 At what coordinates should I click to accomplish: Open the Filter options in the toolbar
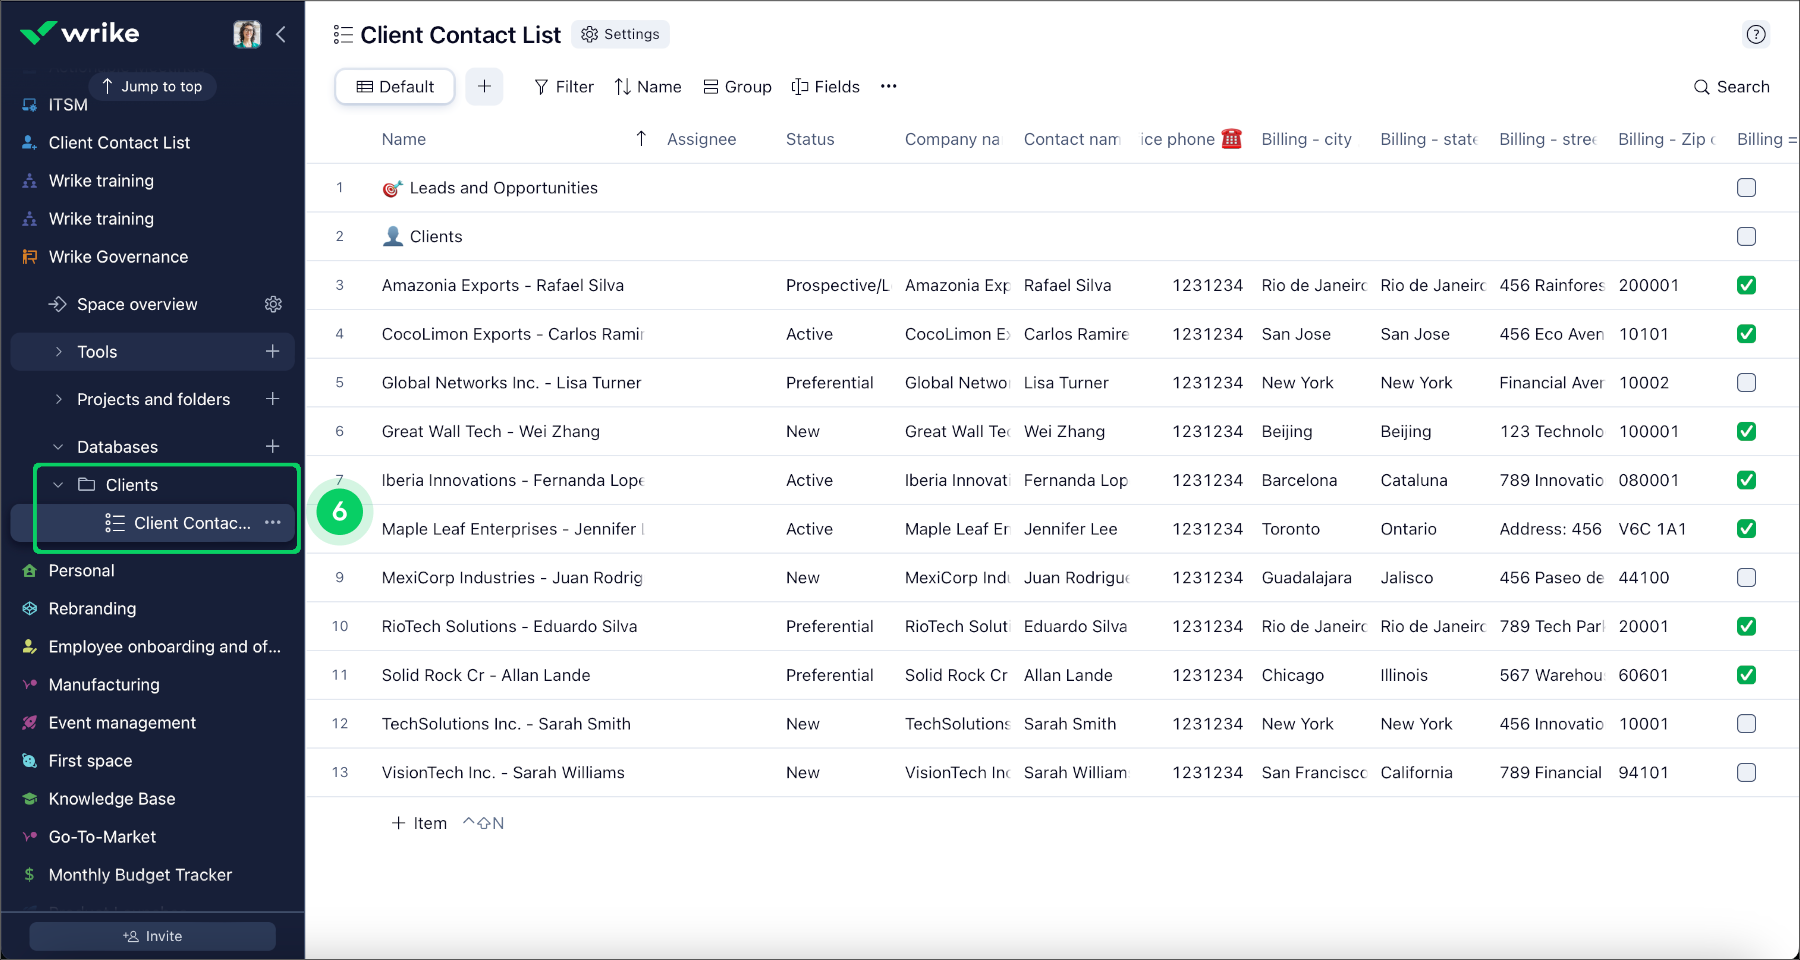click(x=563, y=86)
